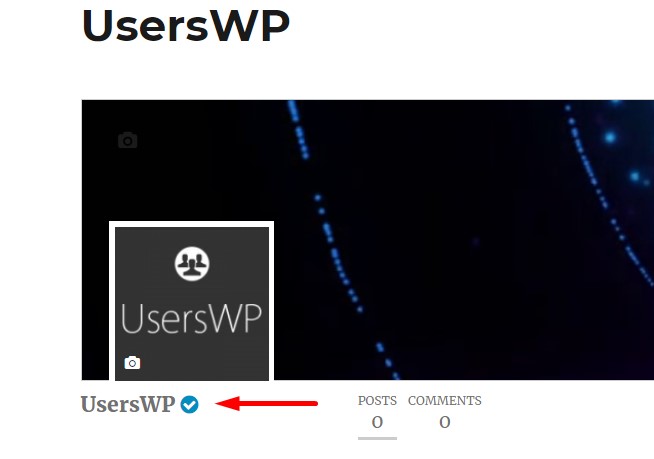The height and width of the screenshot is (459, 654).
Task: Click the blue verified checkmark badge
Action: (x=189, y=404)
